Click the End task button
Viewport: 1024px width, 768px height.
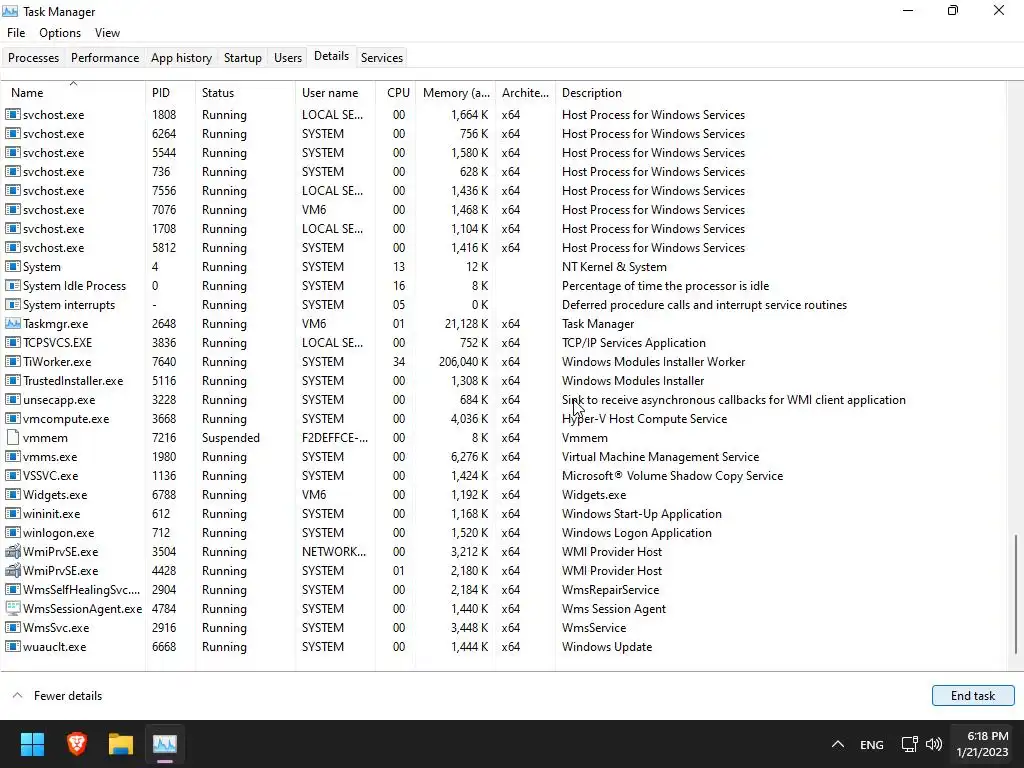click(x=972, y=696)
